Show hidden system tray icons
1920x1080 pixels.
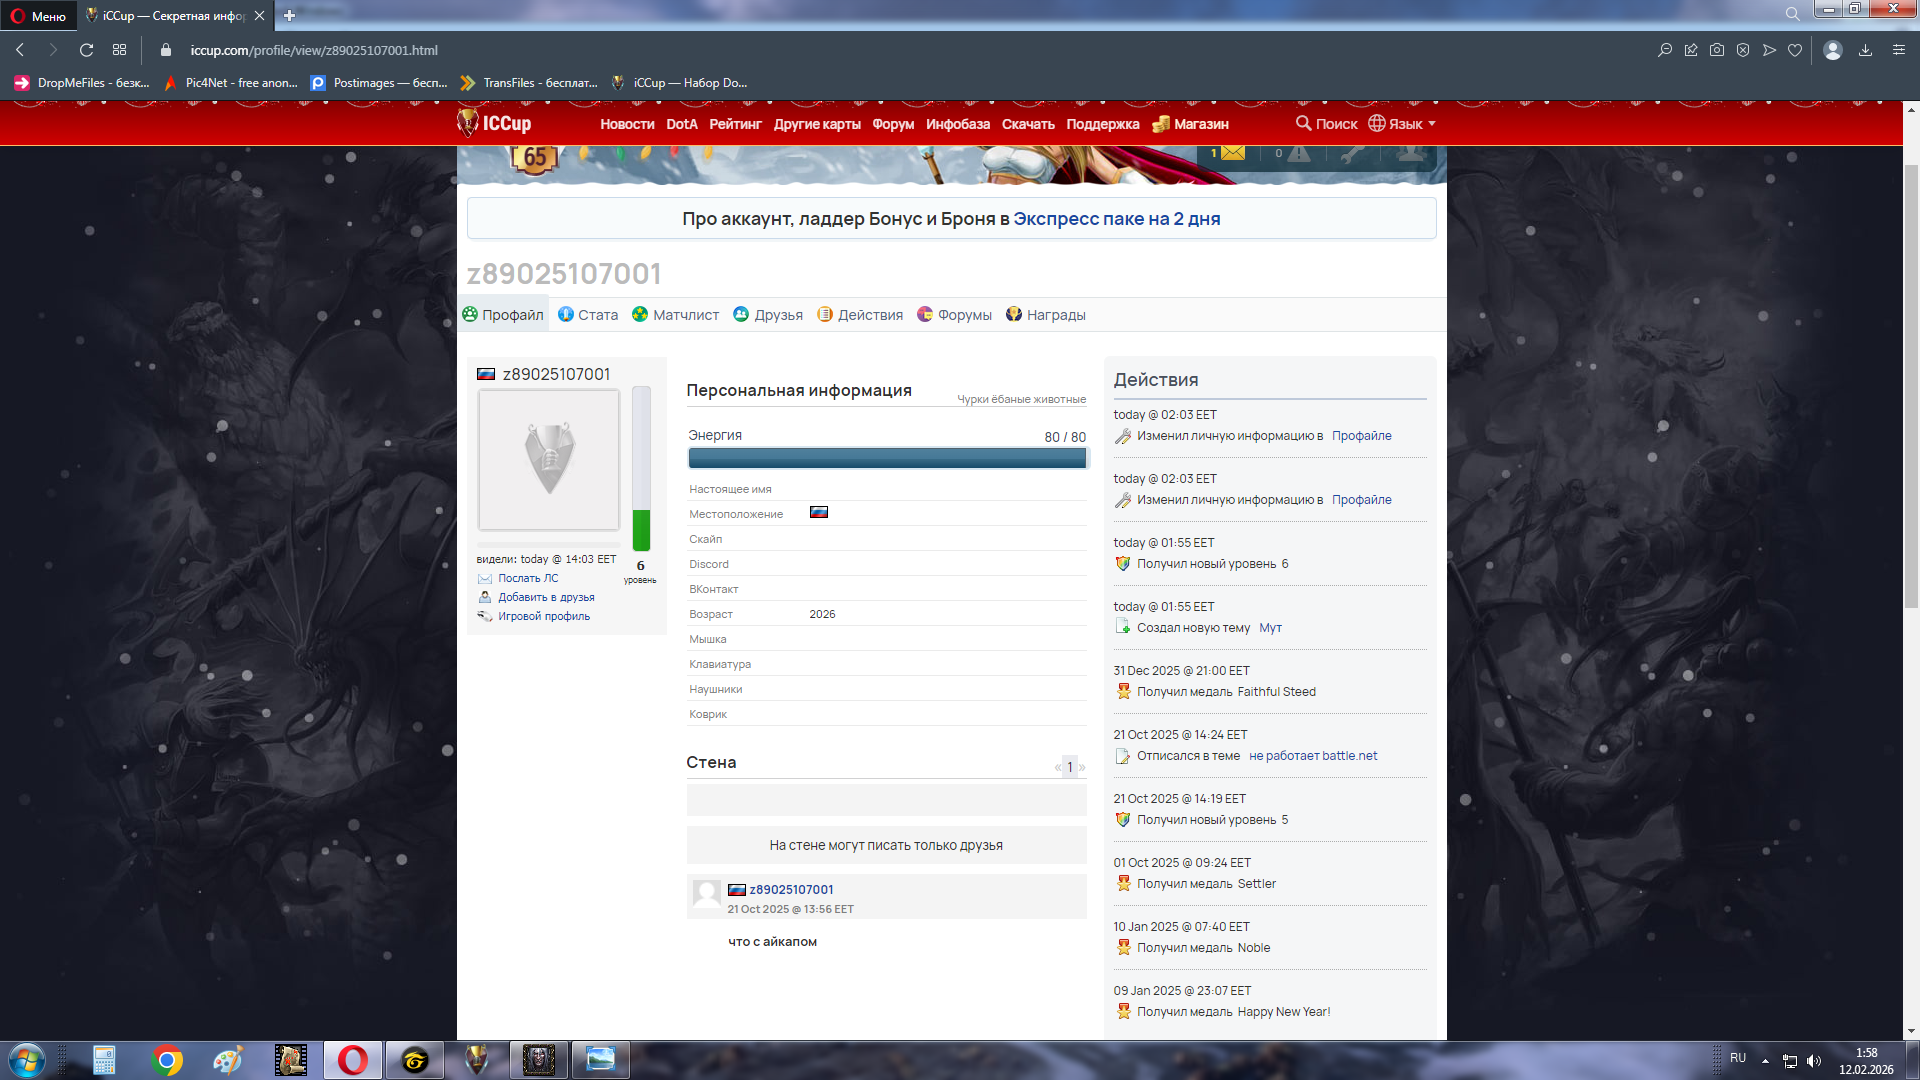[x=1765, y=1060]
